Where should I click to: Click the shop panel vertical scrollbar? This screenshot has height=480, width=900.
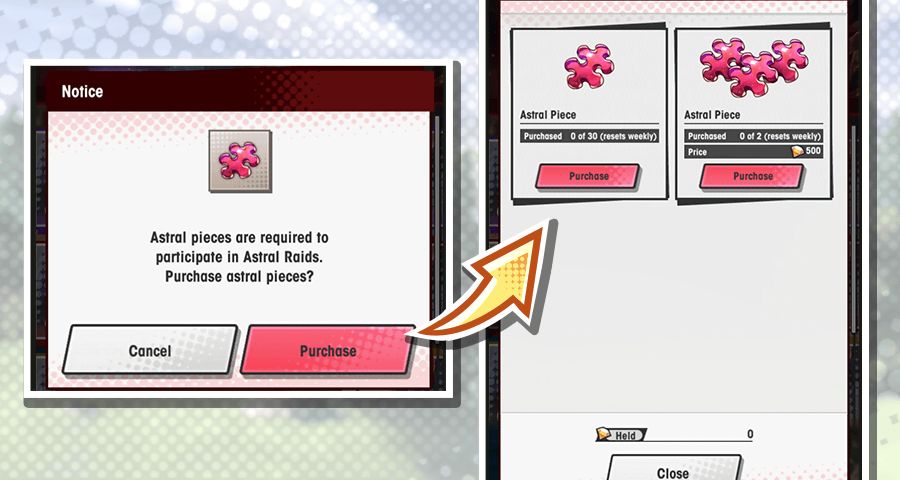point(854,230)
